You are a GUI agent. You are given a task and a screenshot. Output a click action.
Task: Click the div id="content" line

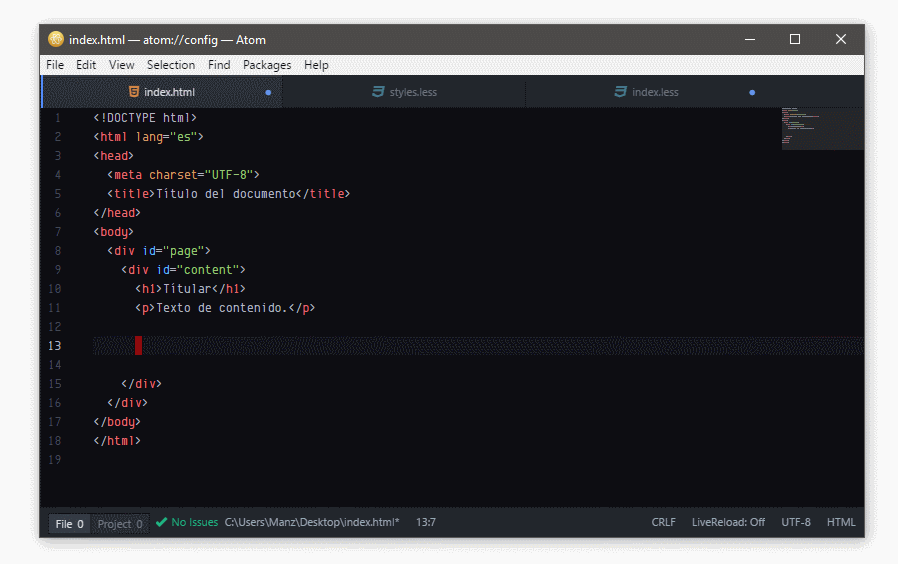point(183,270)
